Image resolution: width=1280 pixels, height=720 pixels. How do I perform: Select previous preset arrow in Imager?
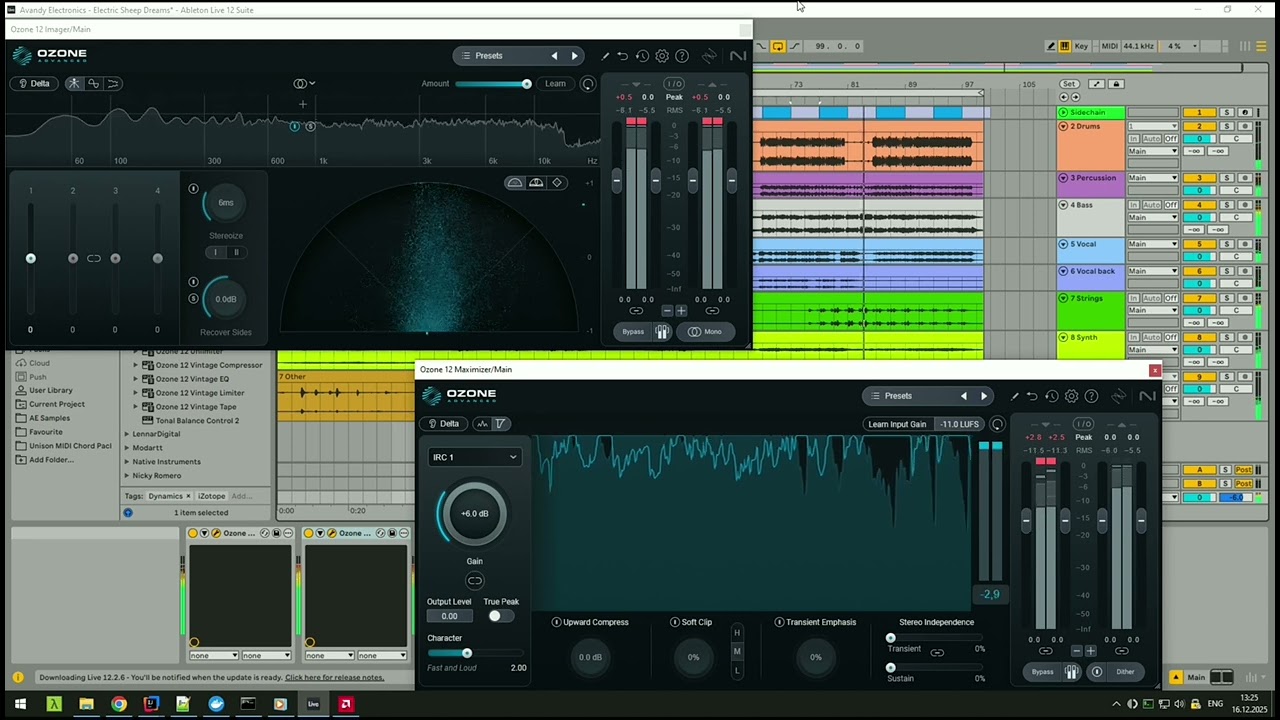[x=554, y=56]
